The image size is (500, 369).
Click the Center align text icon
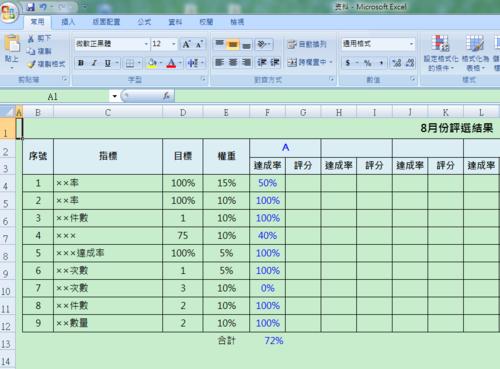tap(233, 62)
